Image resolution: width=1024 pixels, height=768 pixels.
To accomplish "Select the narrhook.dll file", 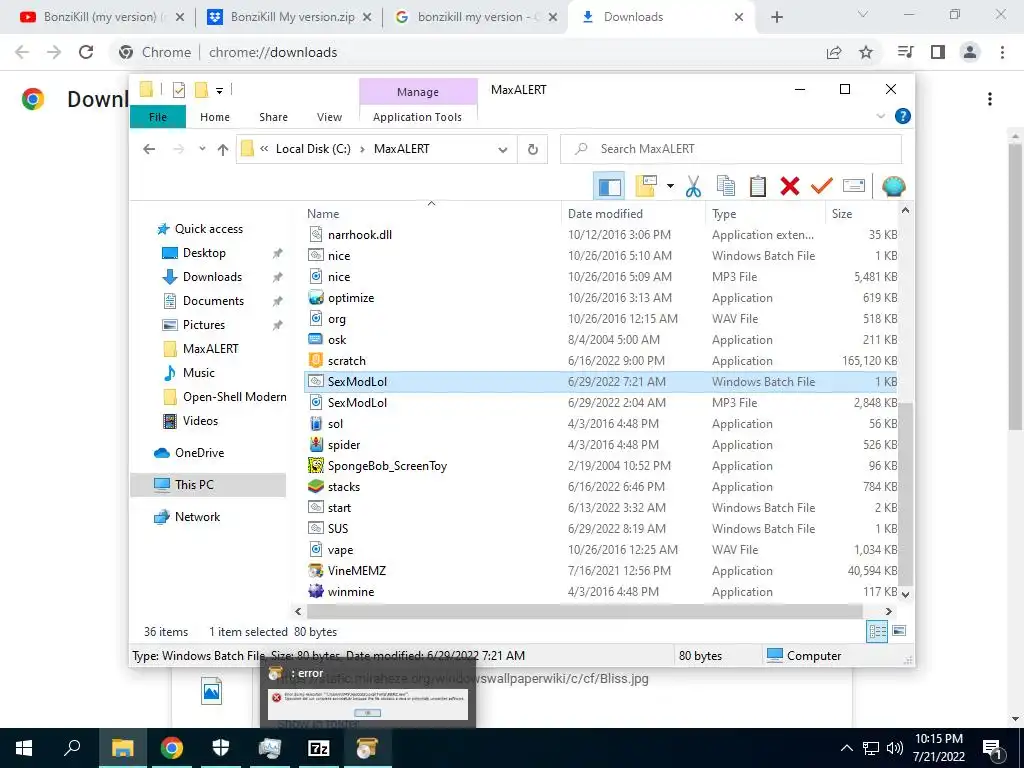I will click(x=360, y=234).
